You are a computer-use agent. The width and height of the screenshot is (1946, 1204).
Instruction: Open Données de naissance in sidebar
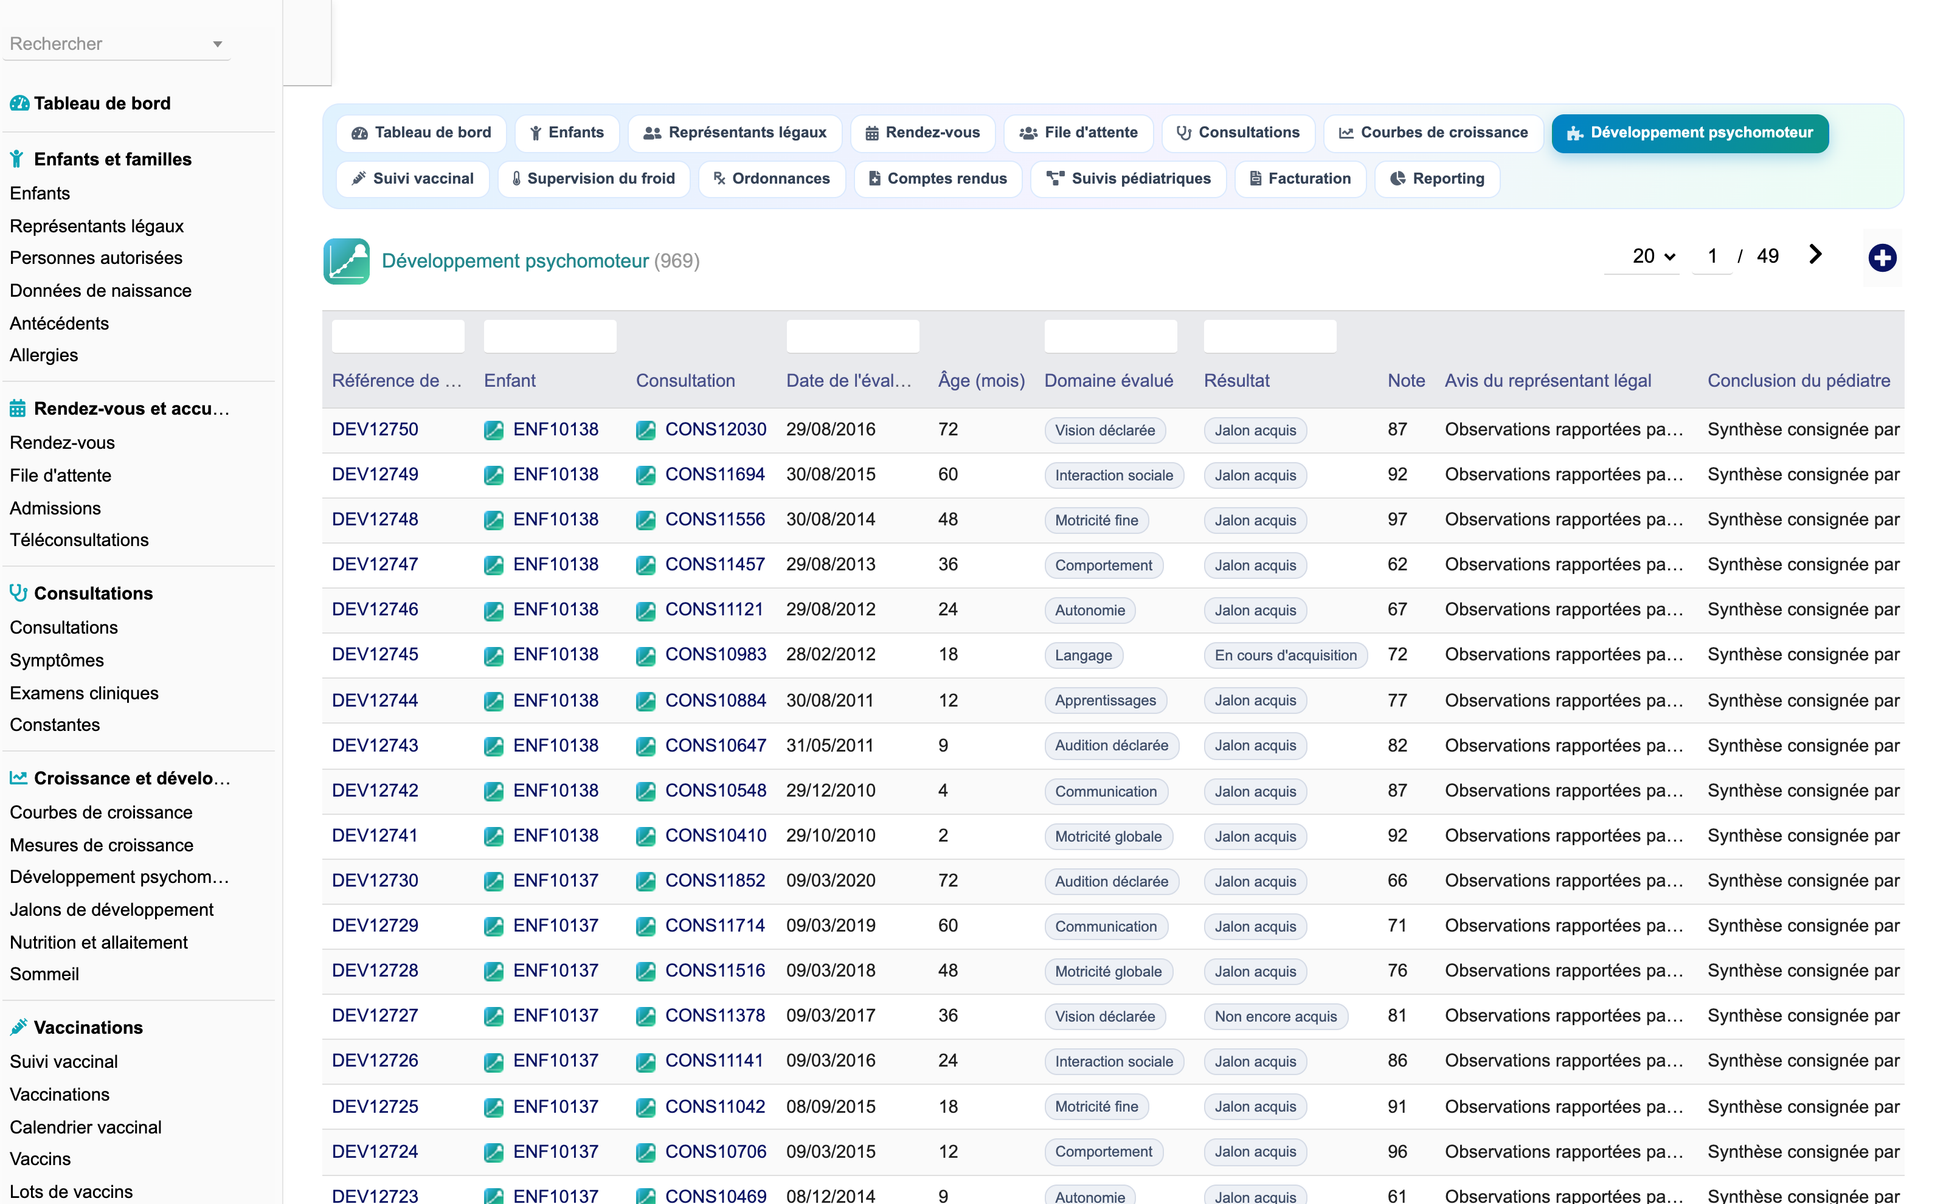100,291
